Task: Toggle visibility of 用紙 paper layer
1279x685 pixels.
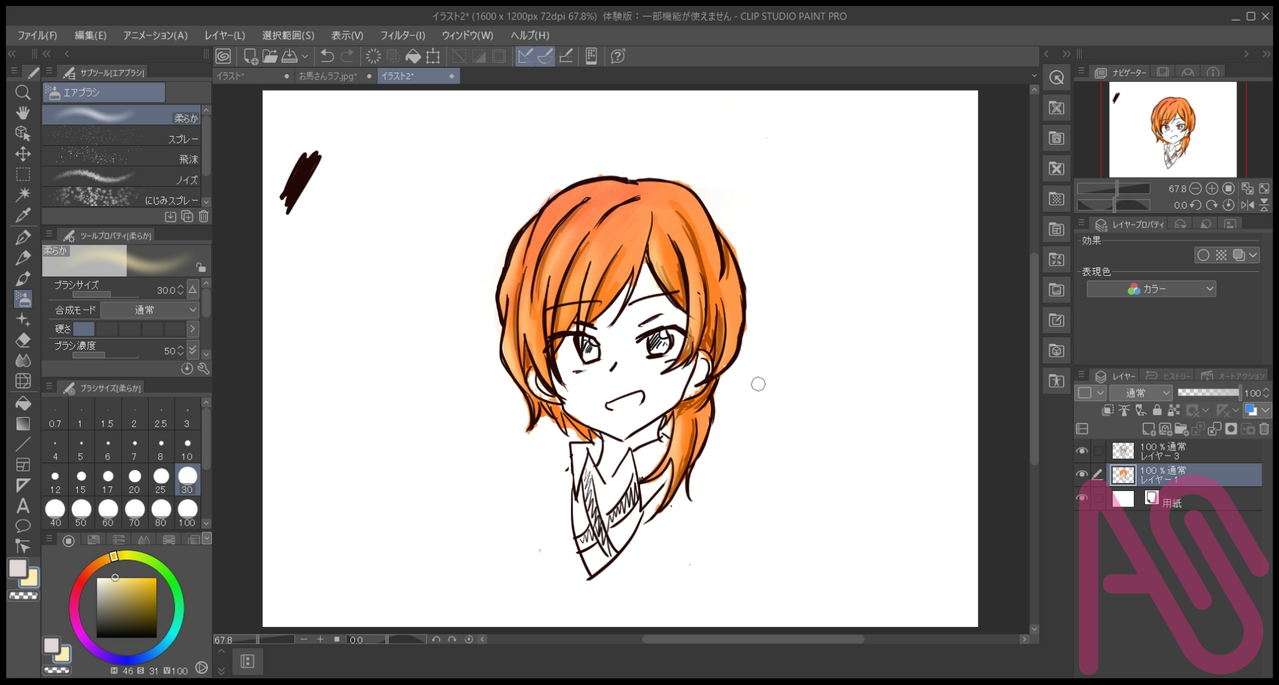Action: (1082, 498)
